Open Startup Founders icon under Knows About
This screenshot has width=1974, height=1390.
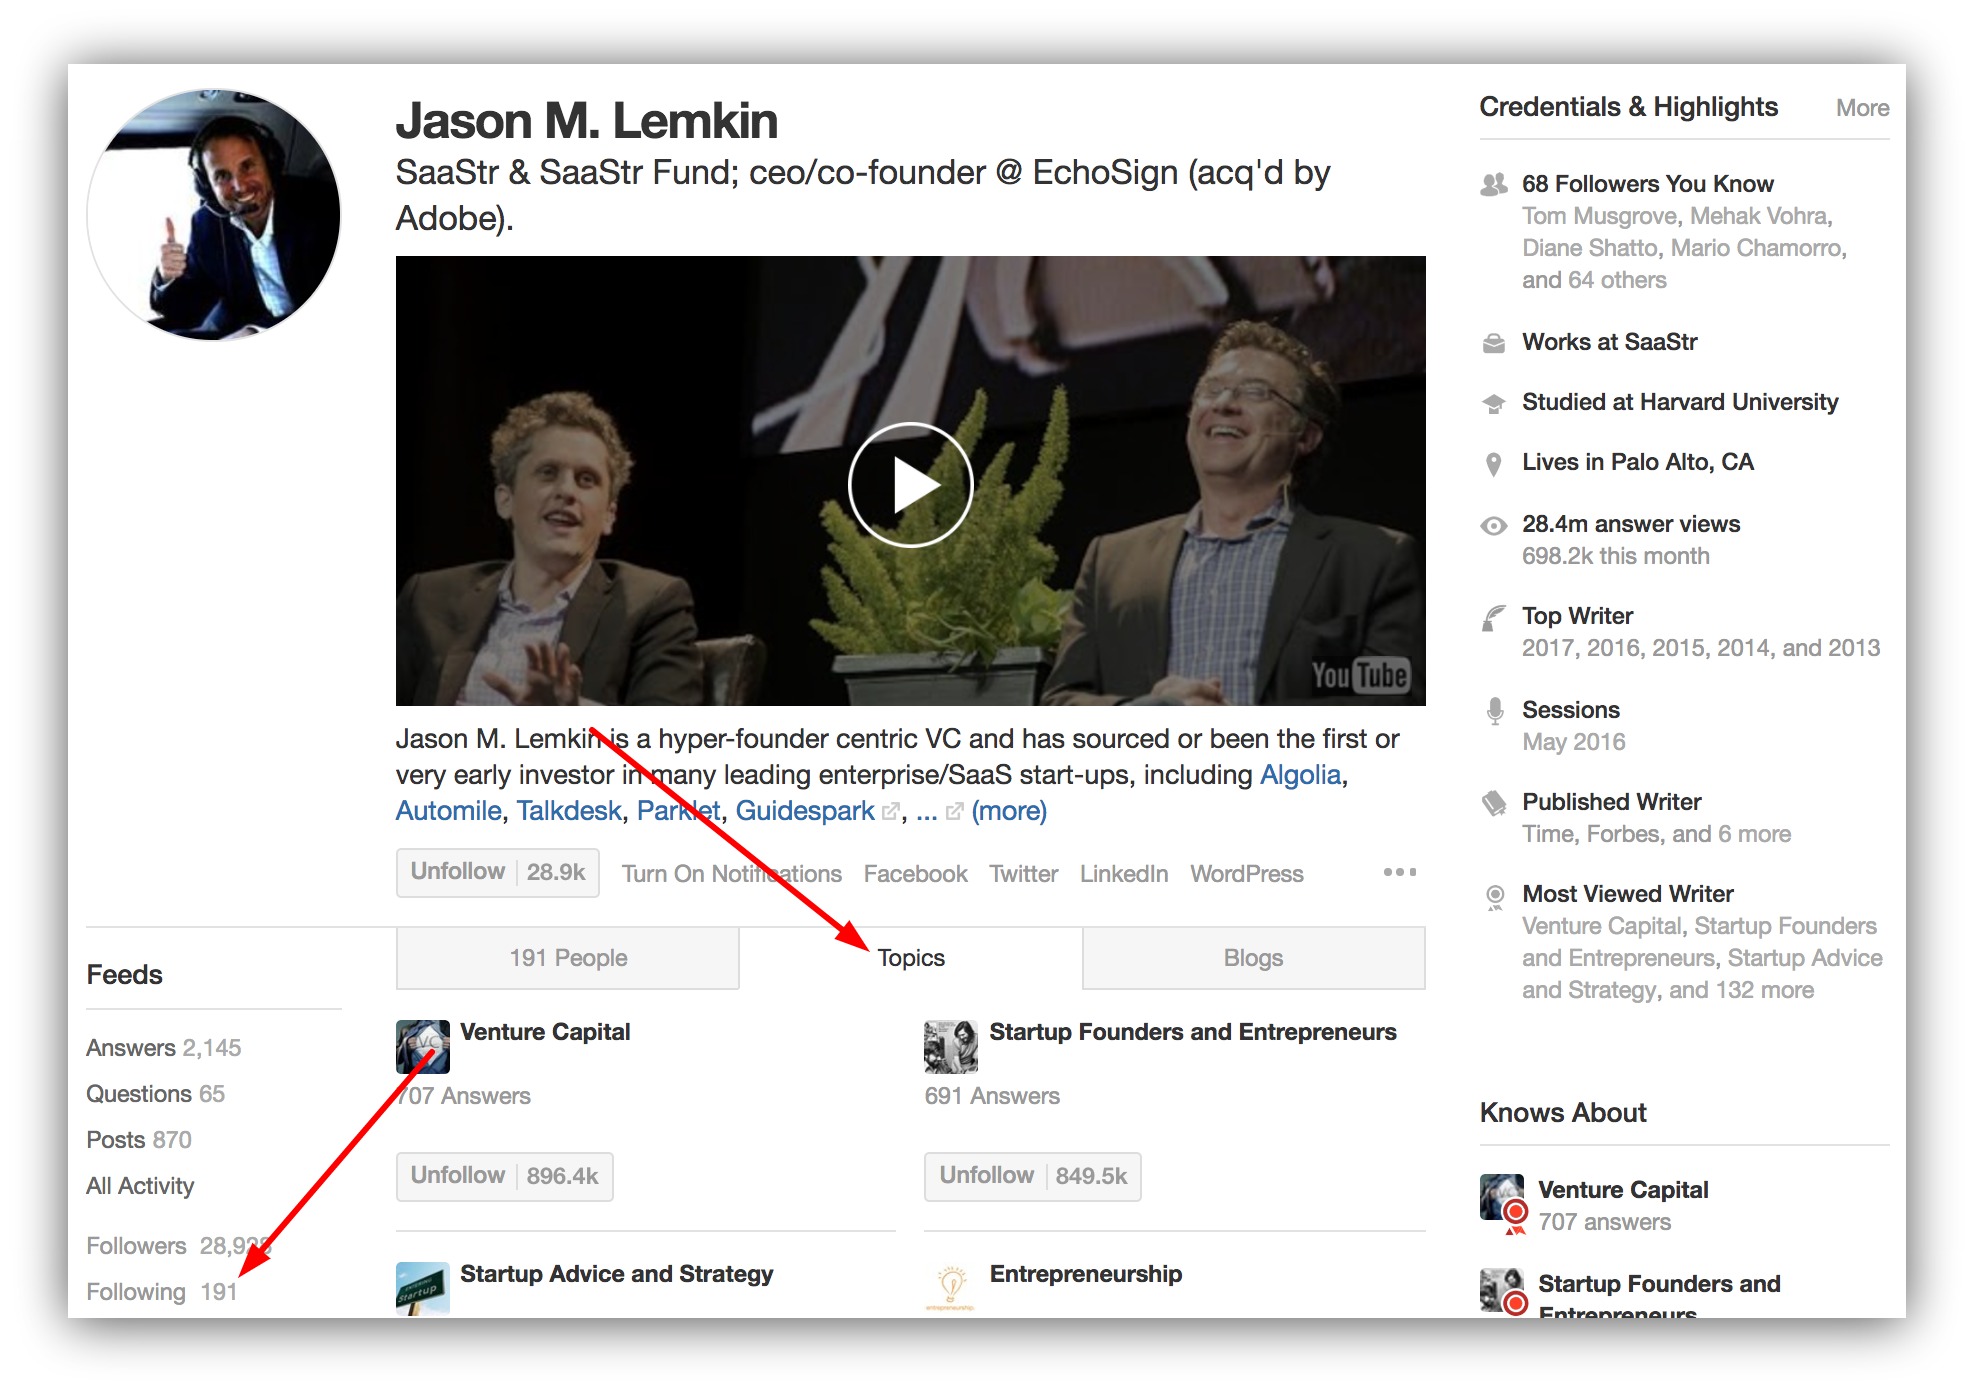tap(1503, 1290)
